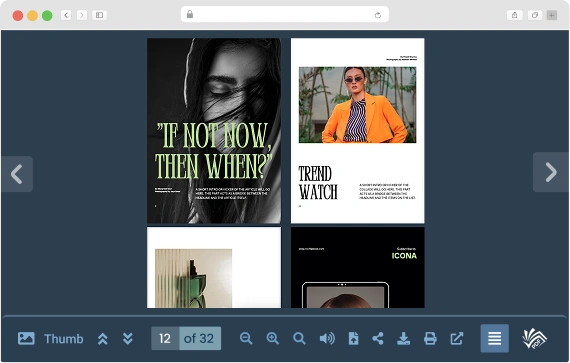Show browser tab overview icon

tap(535, 15)
